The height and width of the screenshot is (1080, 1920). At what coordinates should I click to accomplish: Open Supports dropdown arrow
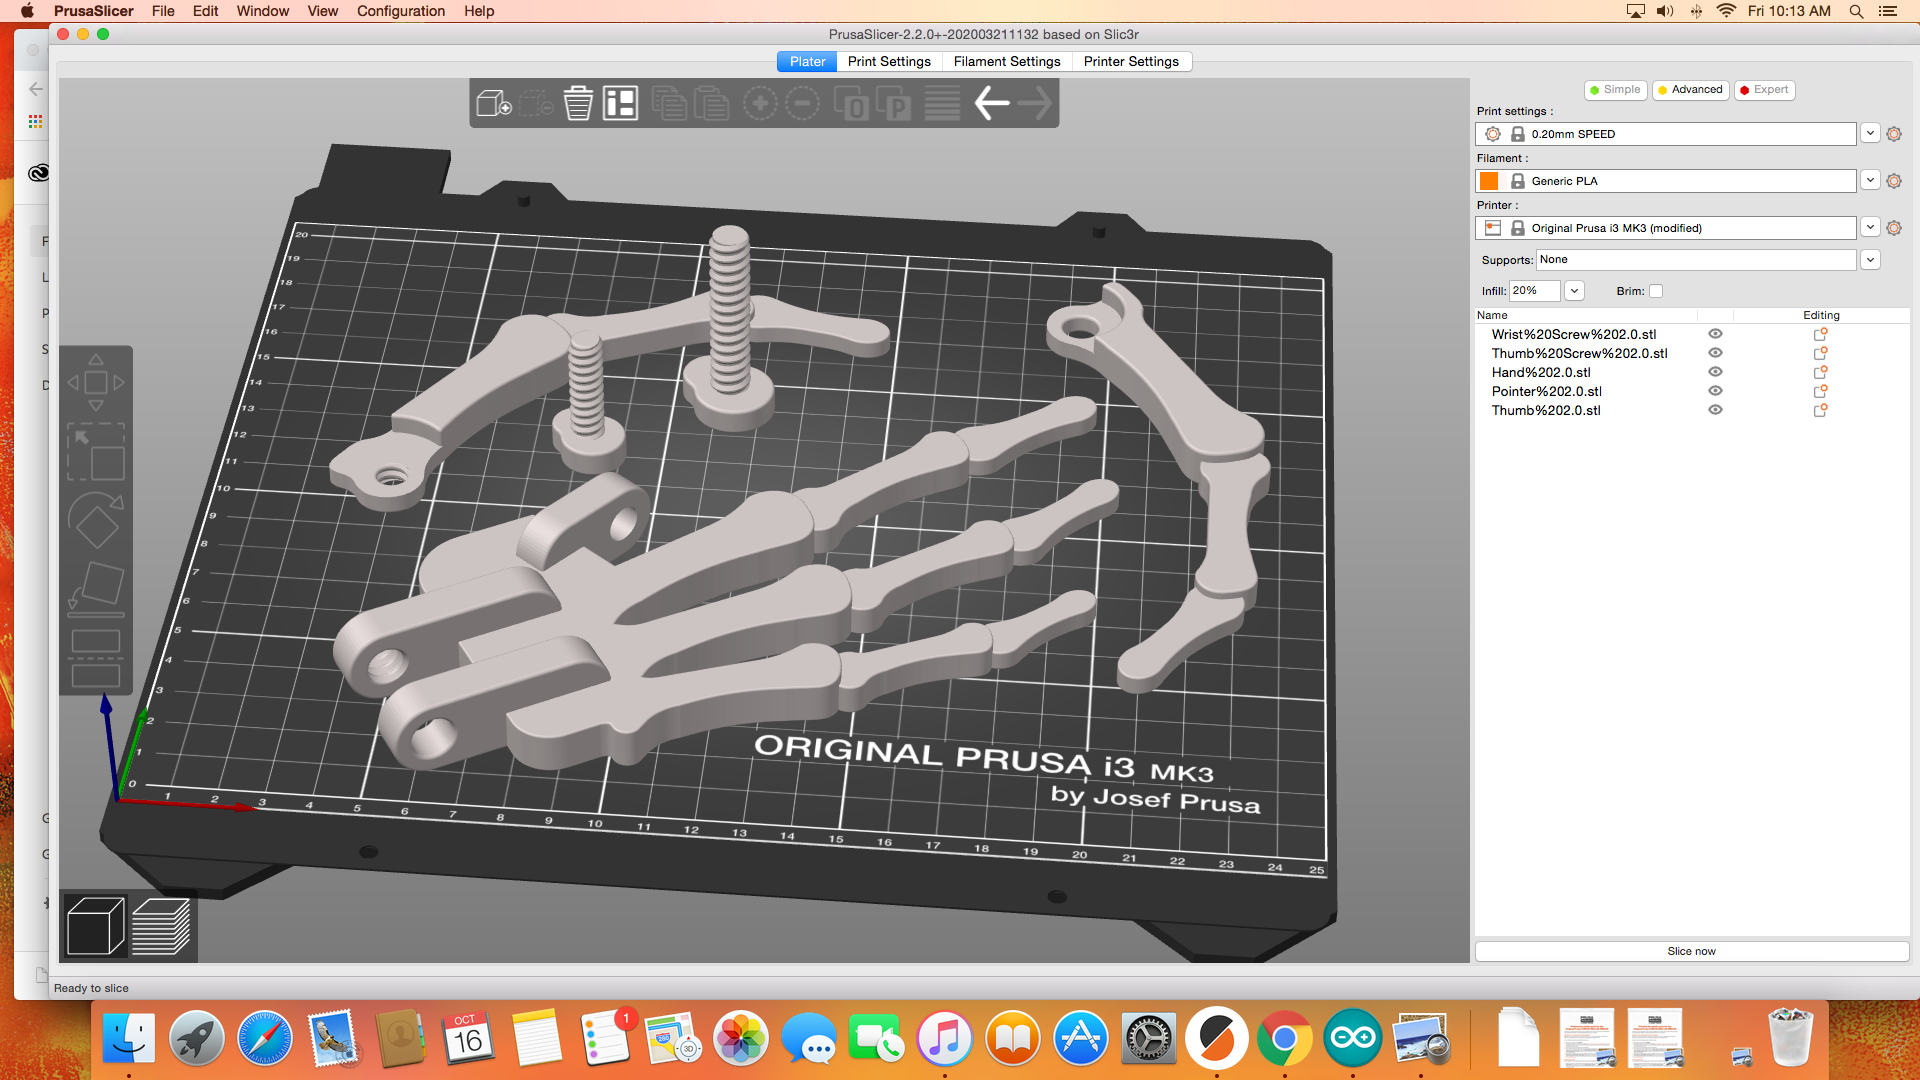tap(1870, 260)
